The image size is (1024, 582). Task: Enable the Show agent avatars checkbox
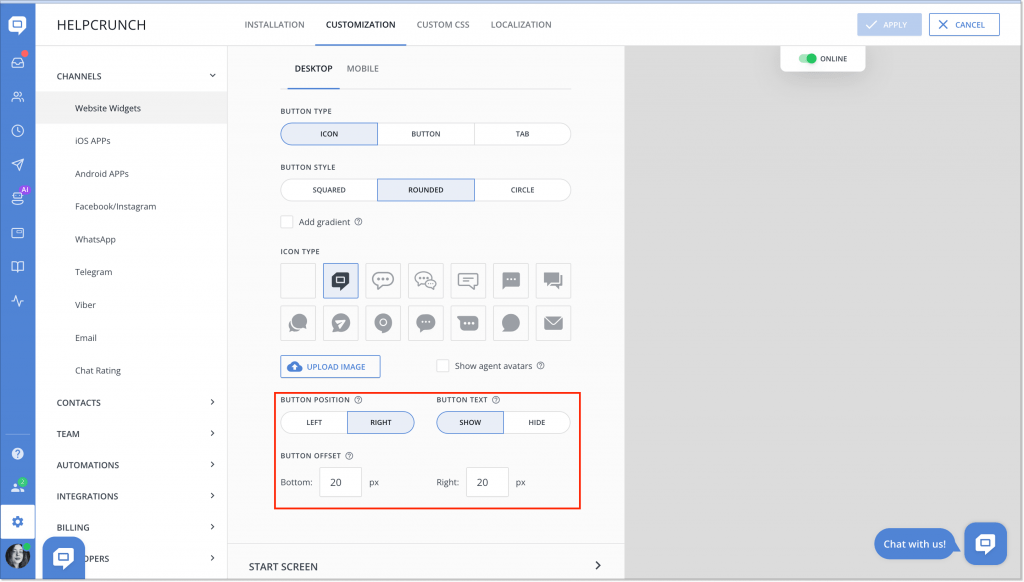(442, 366)
